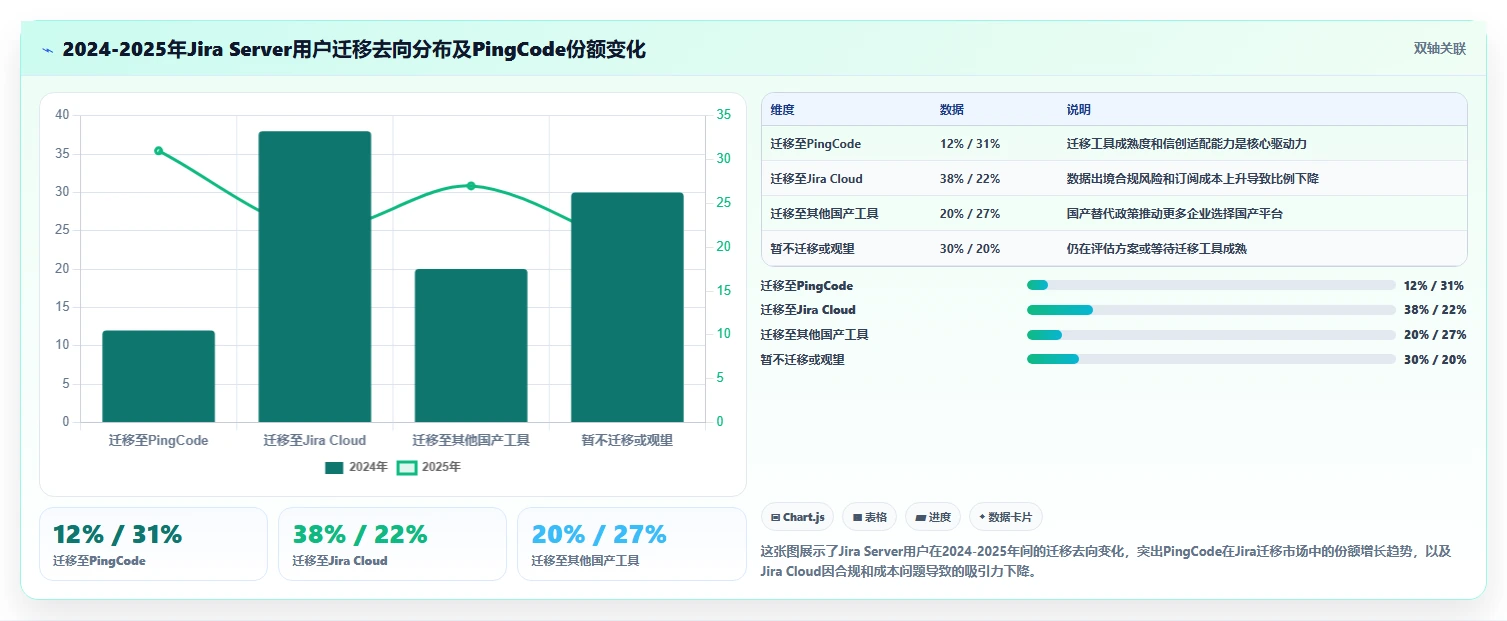
Task: Click the 2024年 filled legend color box
Action: (334, 467)
